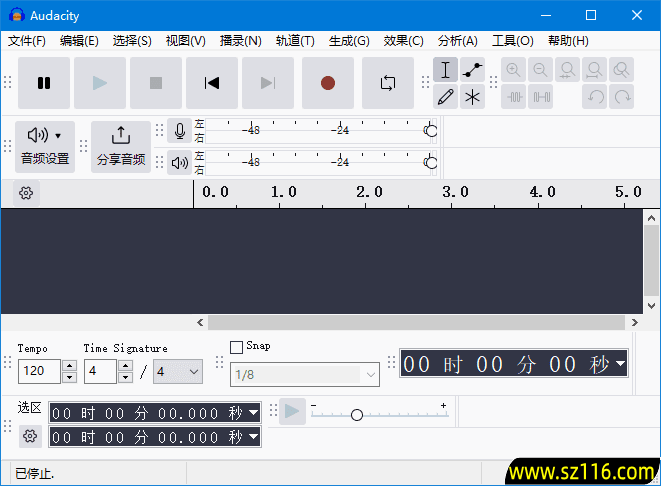Click Time Signature numerator field

(100, 371)
